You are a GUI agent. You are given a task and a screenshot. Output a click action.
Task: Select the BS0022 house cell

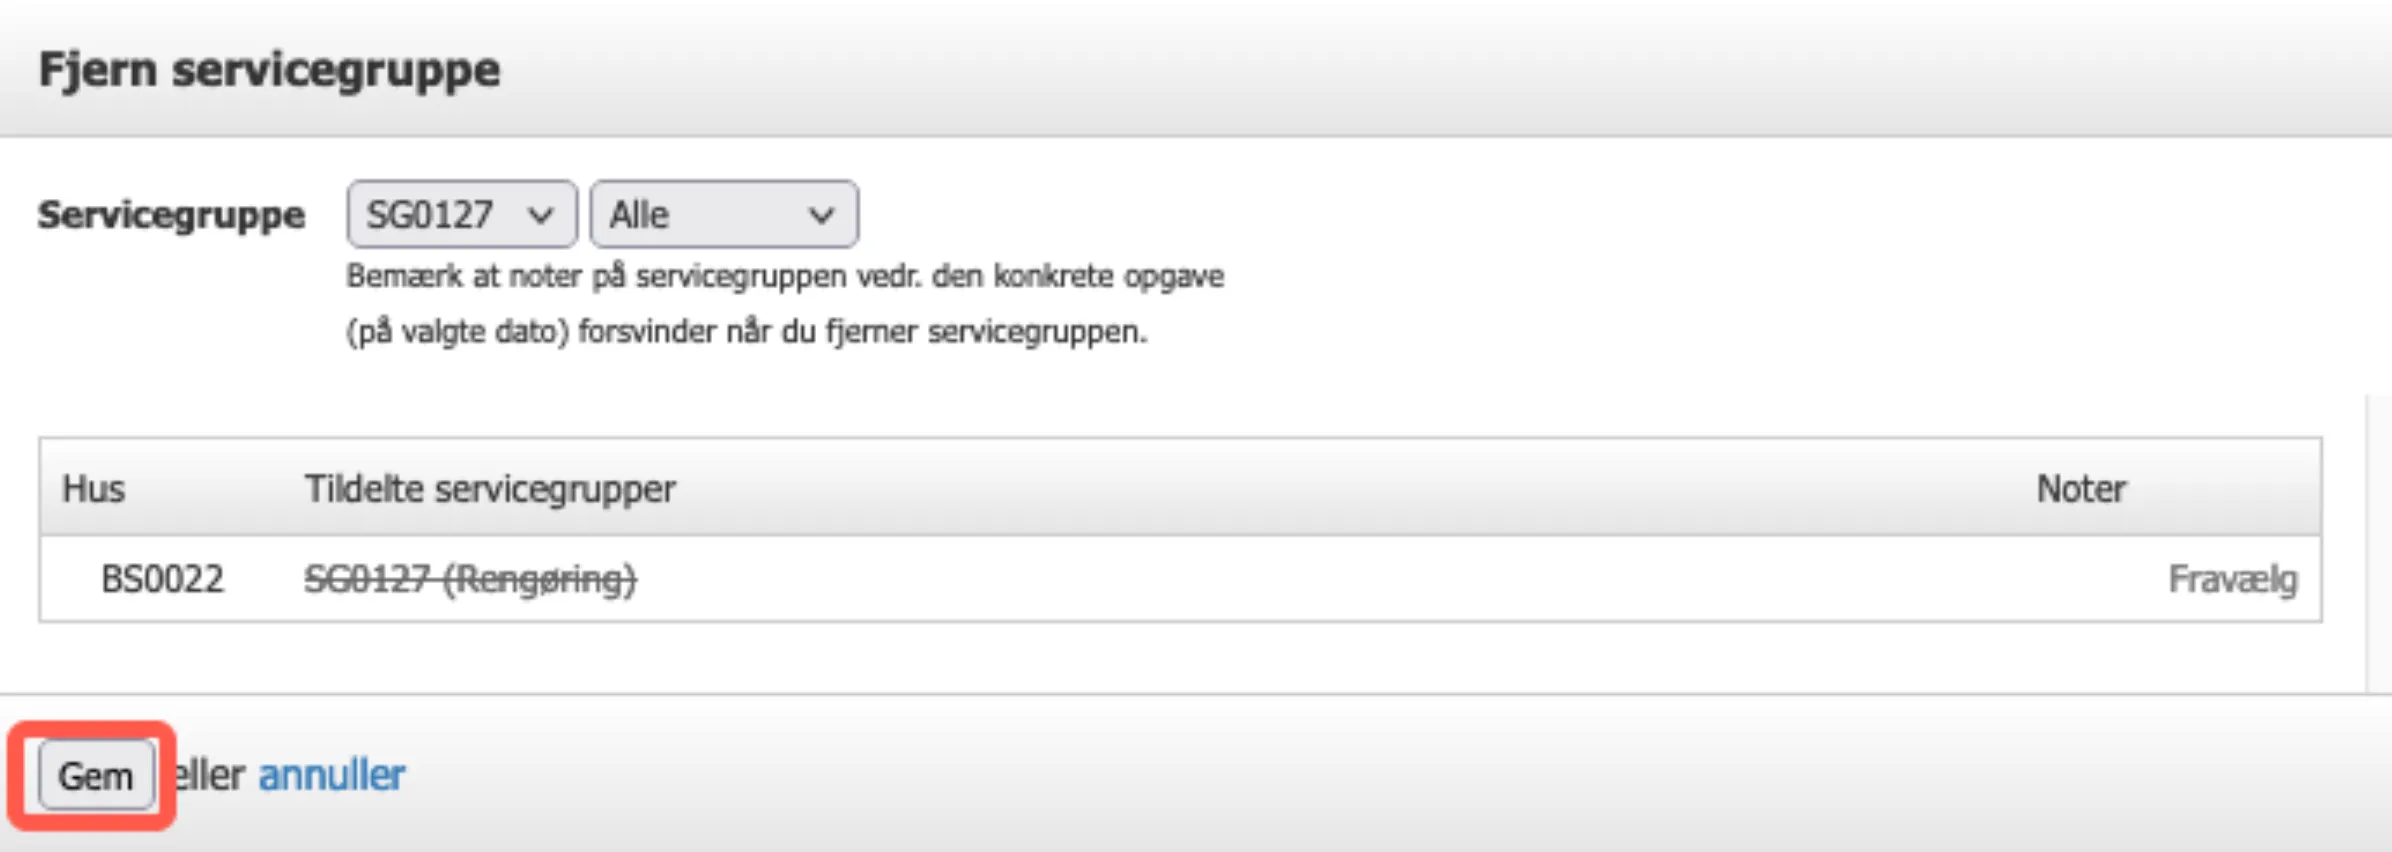[162, 579]
